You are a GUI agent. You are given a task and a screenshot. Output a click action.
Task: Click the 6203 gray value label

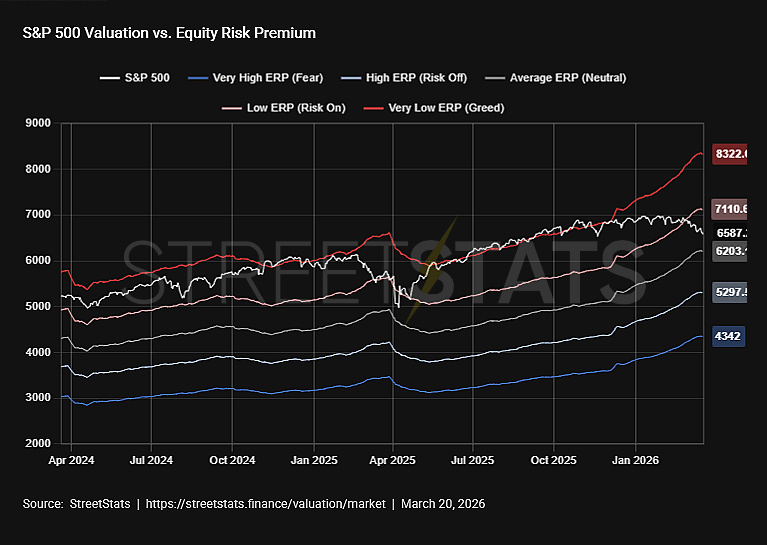tap(729, 251)
